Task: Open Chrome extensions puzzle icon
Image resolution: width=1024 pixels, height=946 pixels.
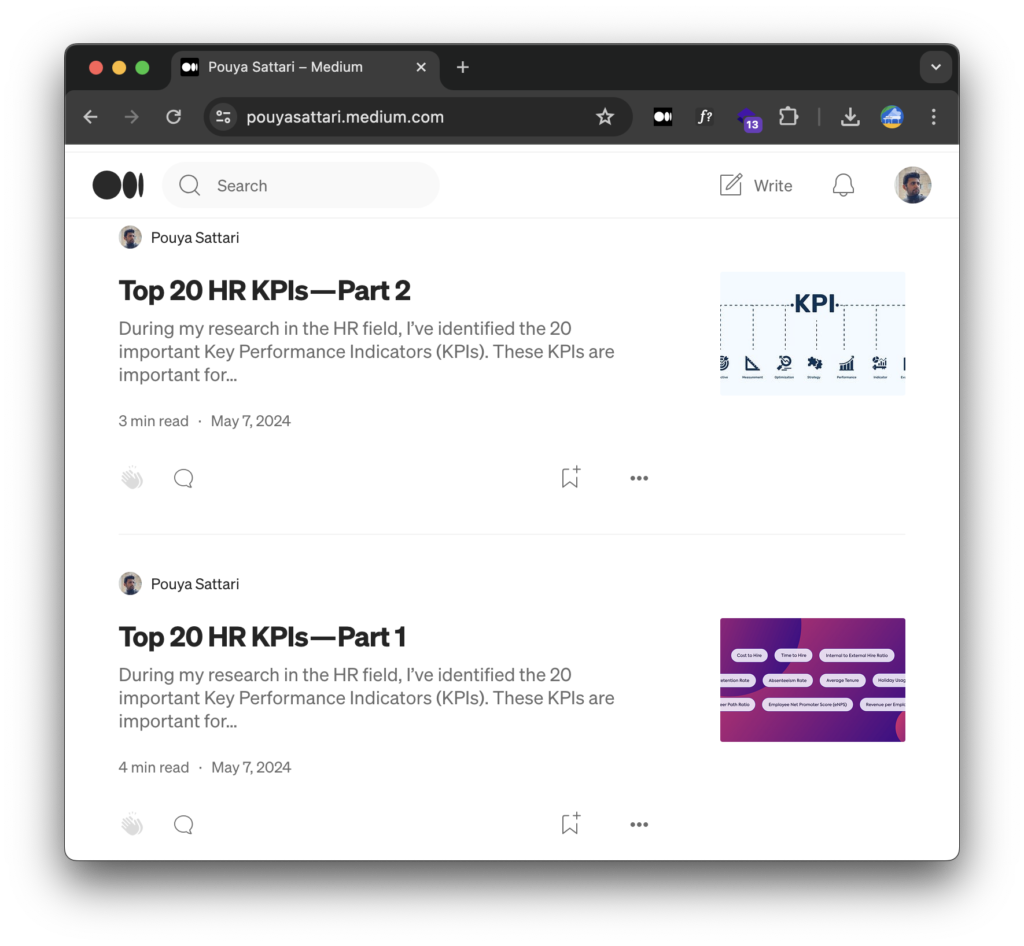Action: tap(788, 117)
